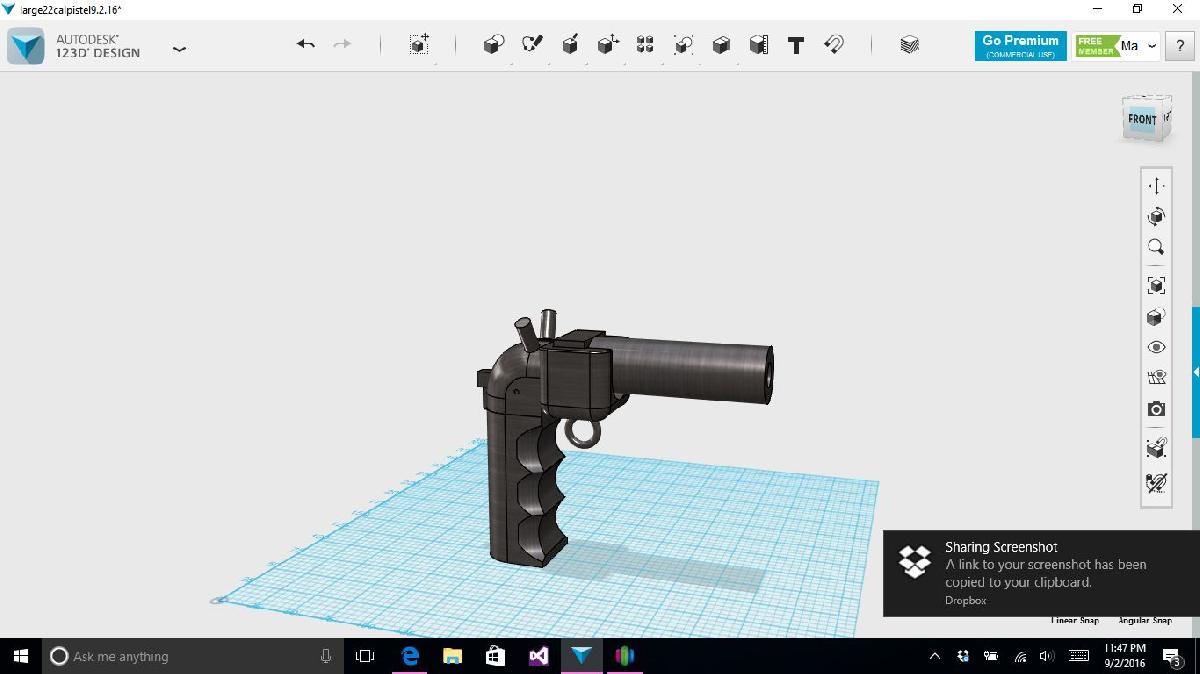
Task: Click the Go Premium button
Action: point(1019,45)
